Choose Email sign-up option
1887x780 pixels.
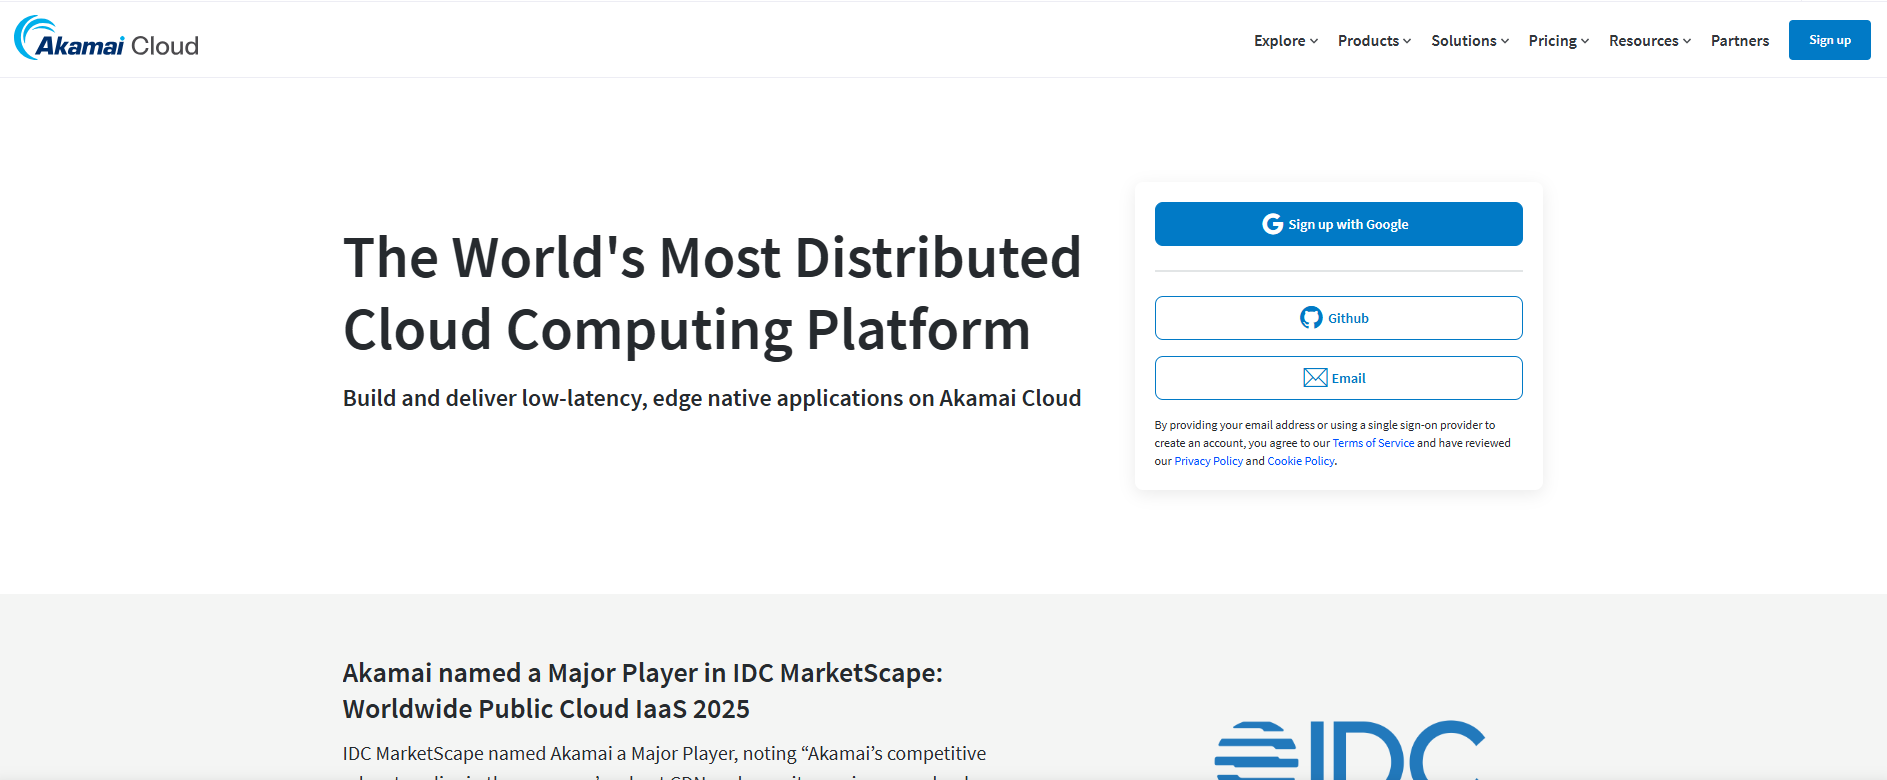1338,378
